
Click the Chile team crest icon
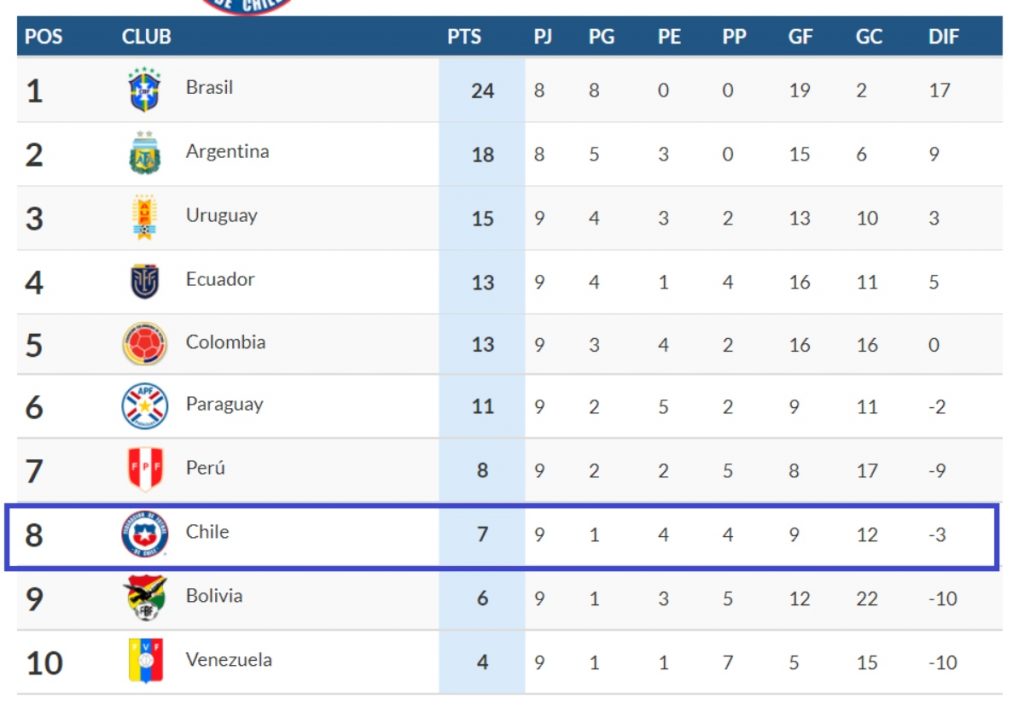pos(144,534)
